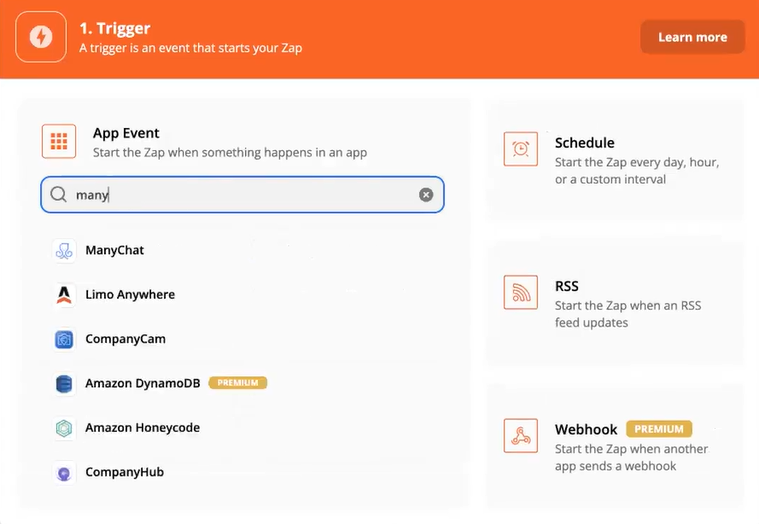Click the Limo Anywhere app icon
The width and height of the screenshot is (759, 524).
click(64, 295)
